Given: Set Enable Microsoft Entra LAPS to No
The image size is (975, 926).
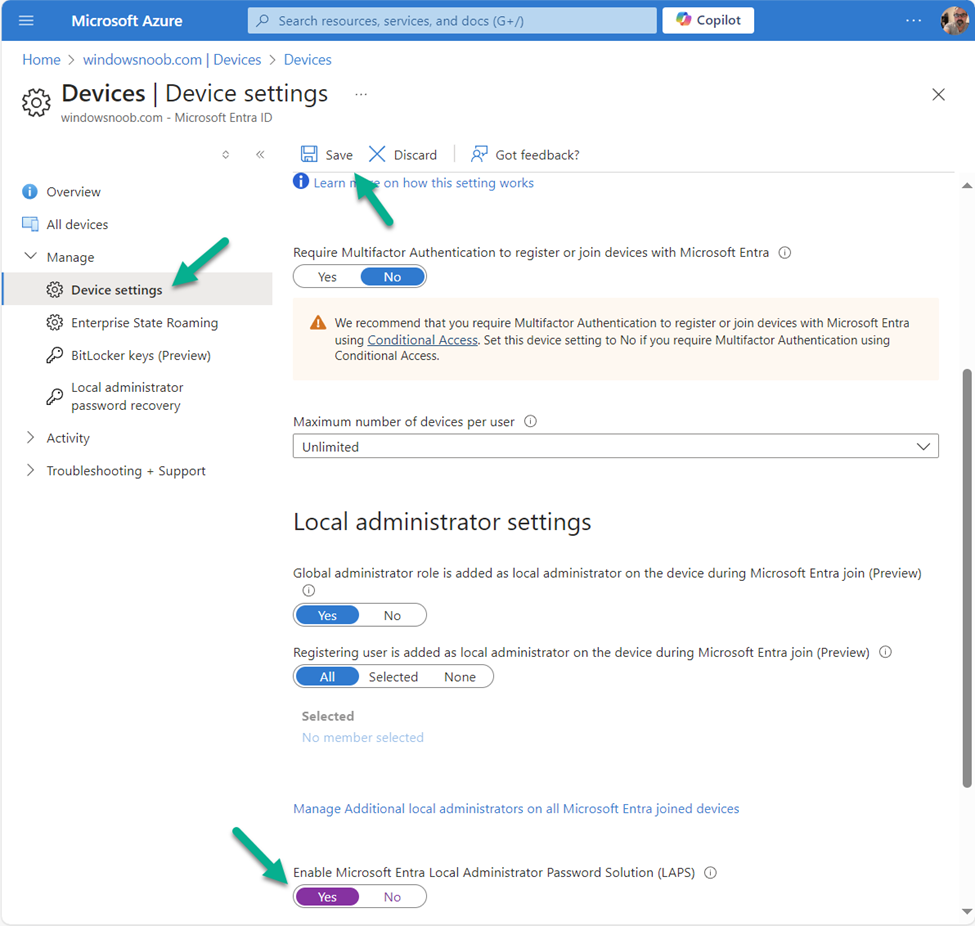Looking at the screenshot, I should (392, 896).
